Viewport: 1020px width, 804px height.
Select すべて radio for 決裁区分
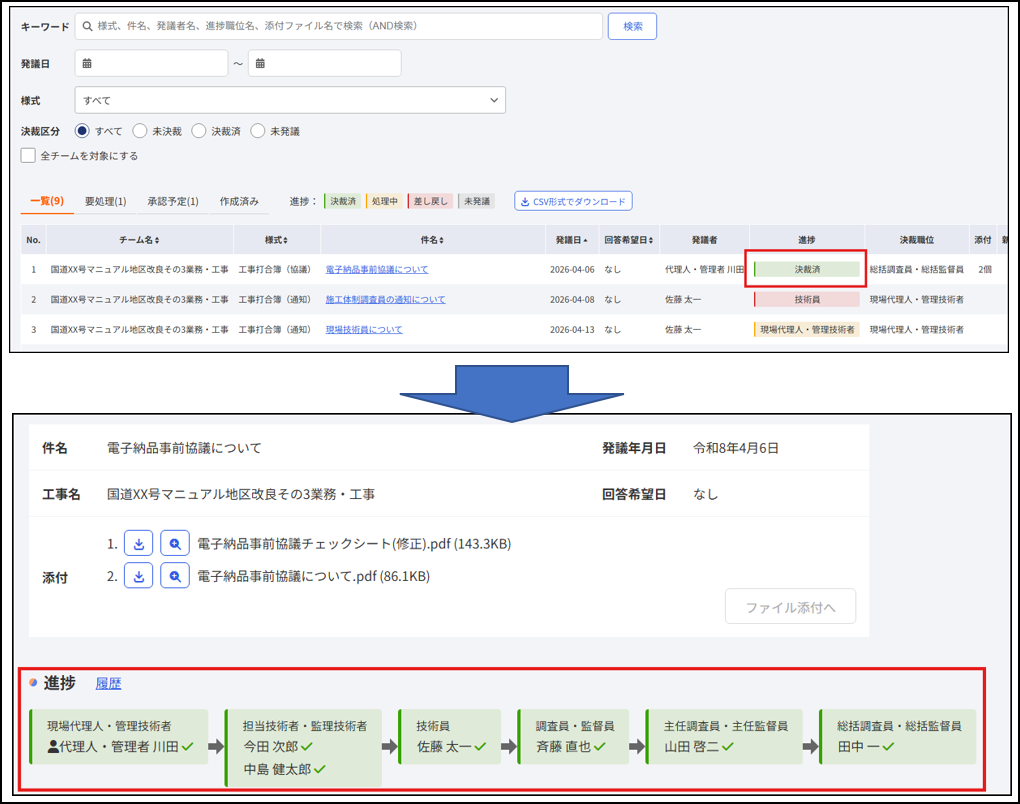[82, 131]
